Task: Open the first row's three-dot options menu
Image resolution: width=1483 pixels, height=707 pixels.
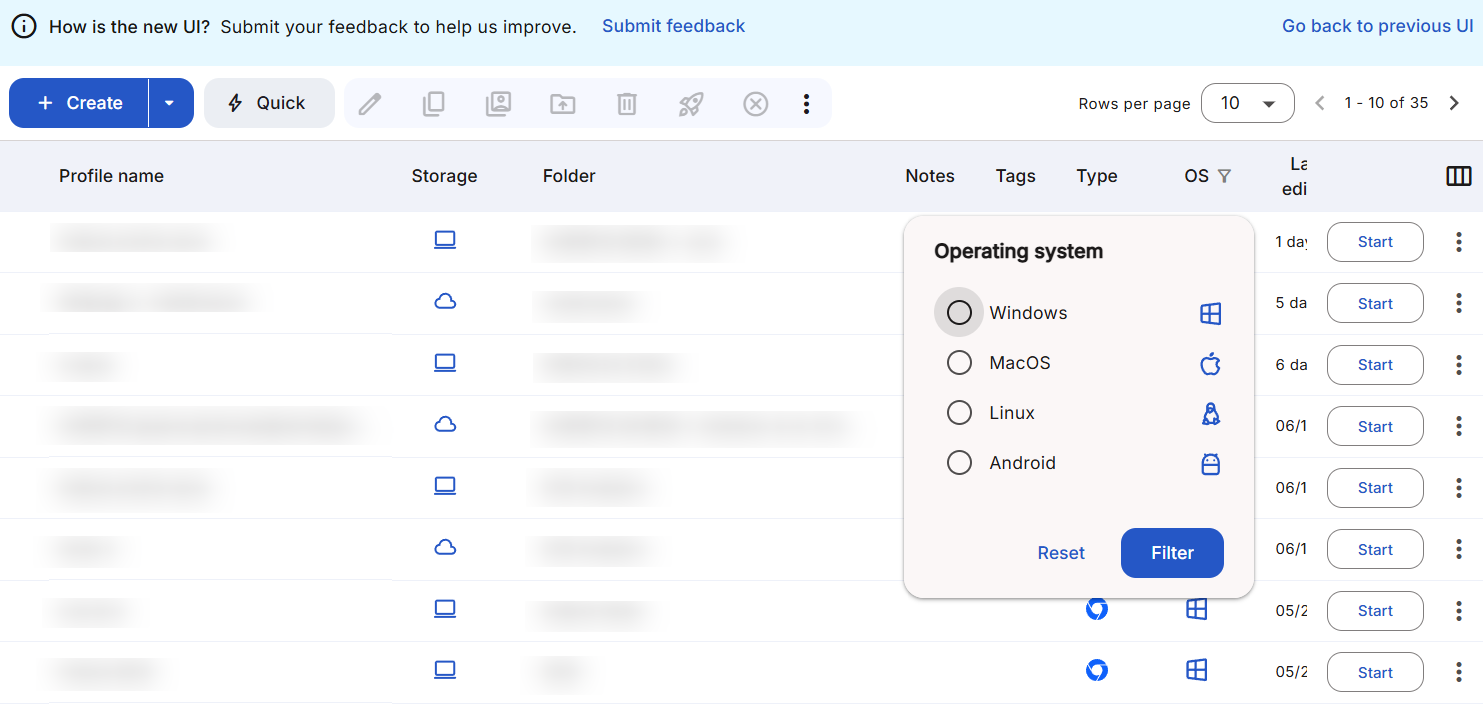Action: tap(1458, 242)
